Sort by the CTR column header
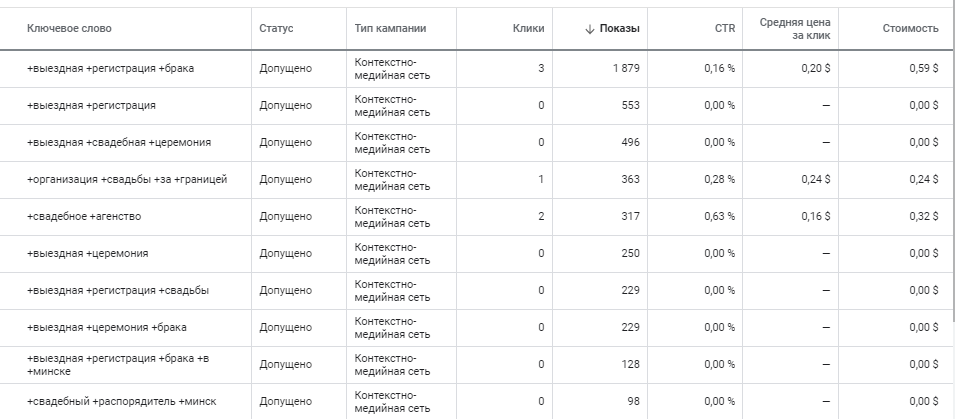Image resolution: width=955 pixels, height=419 pixels. coord(725,29)
